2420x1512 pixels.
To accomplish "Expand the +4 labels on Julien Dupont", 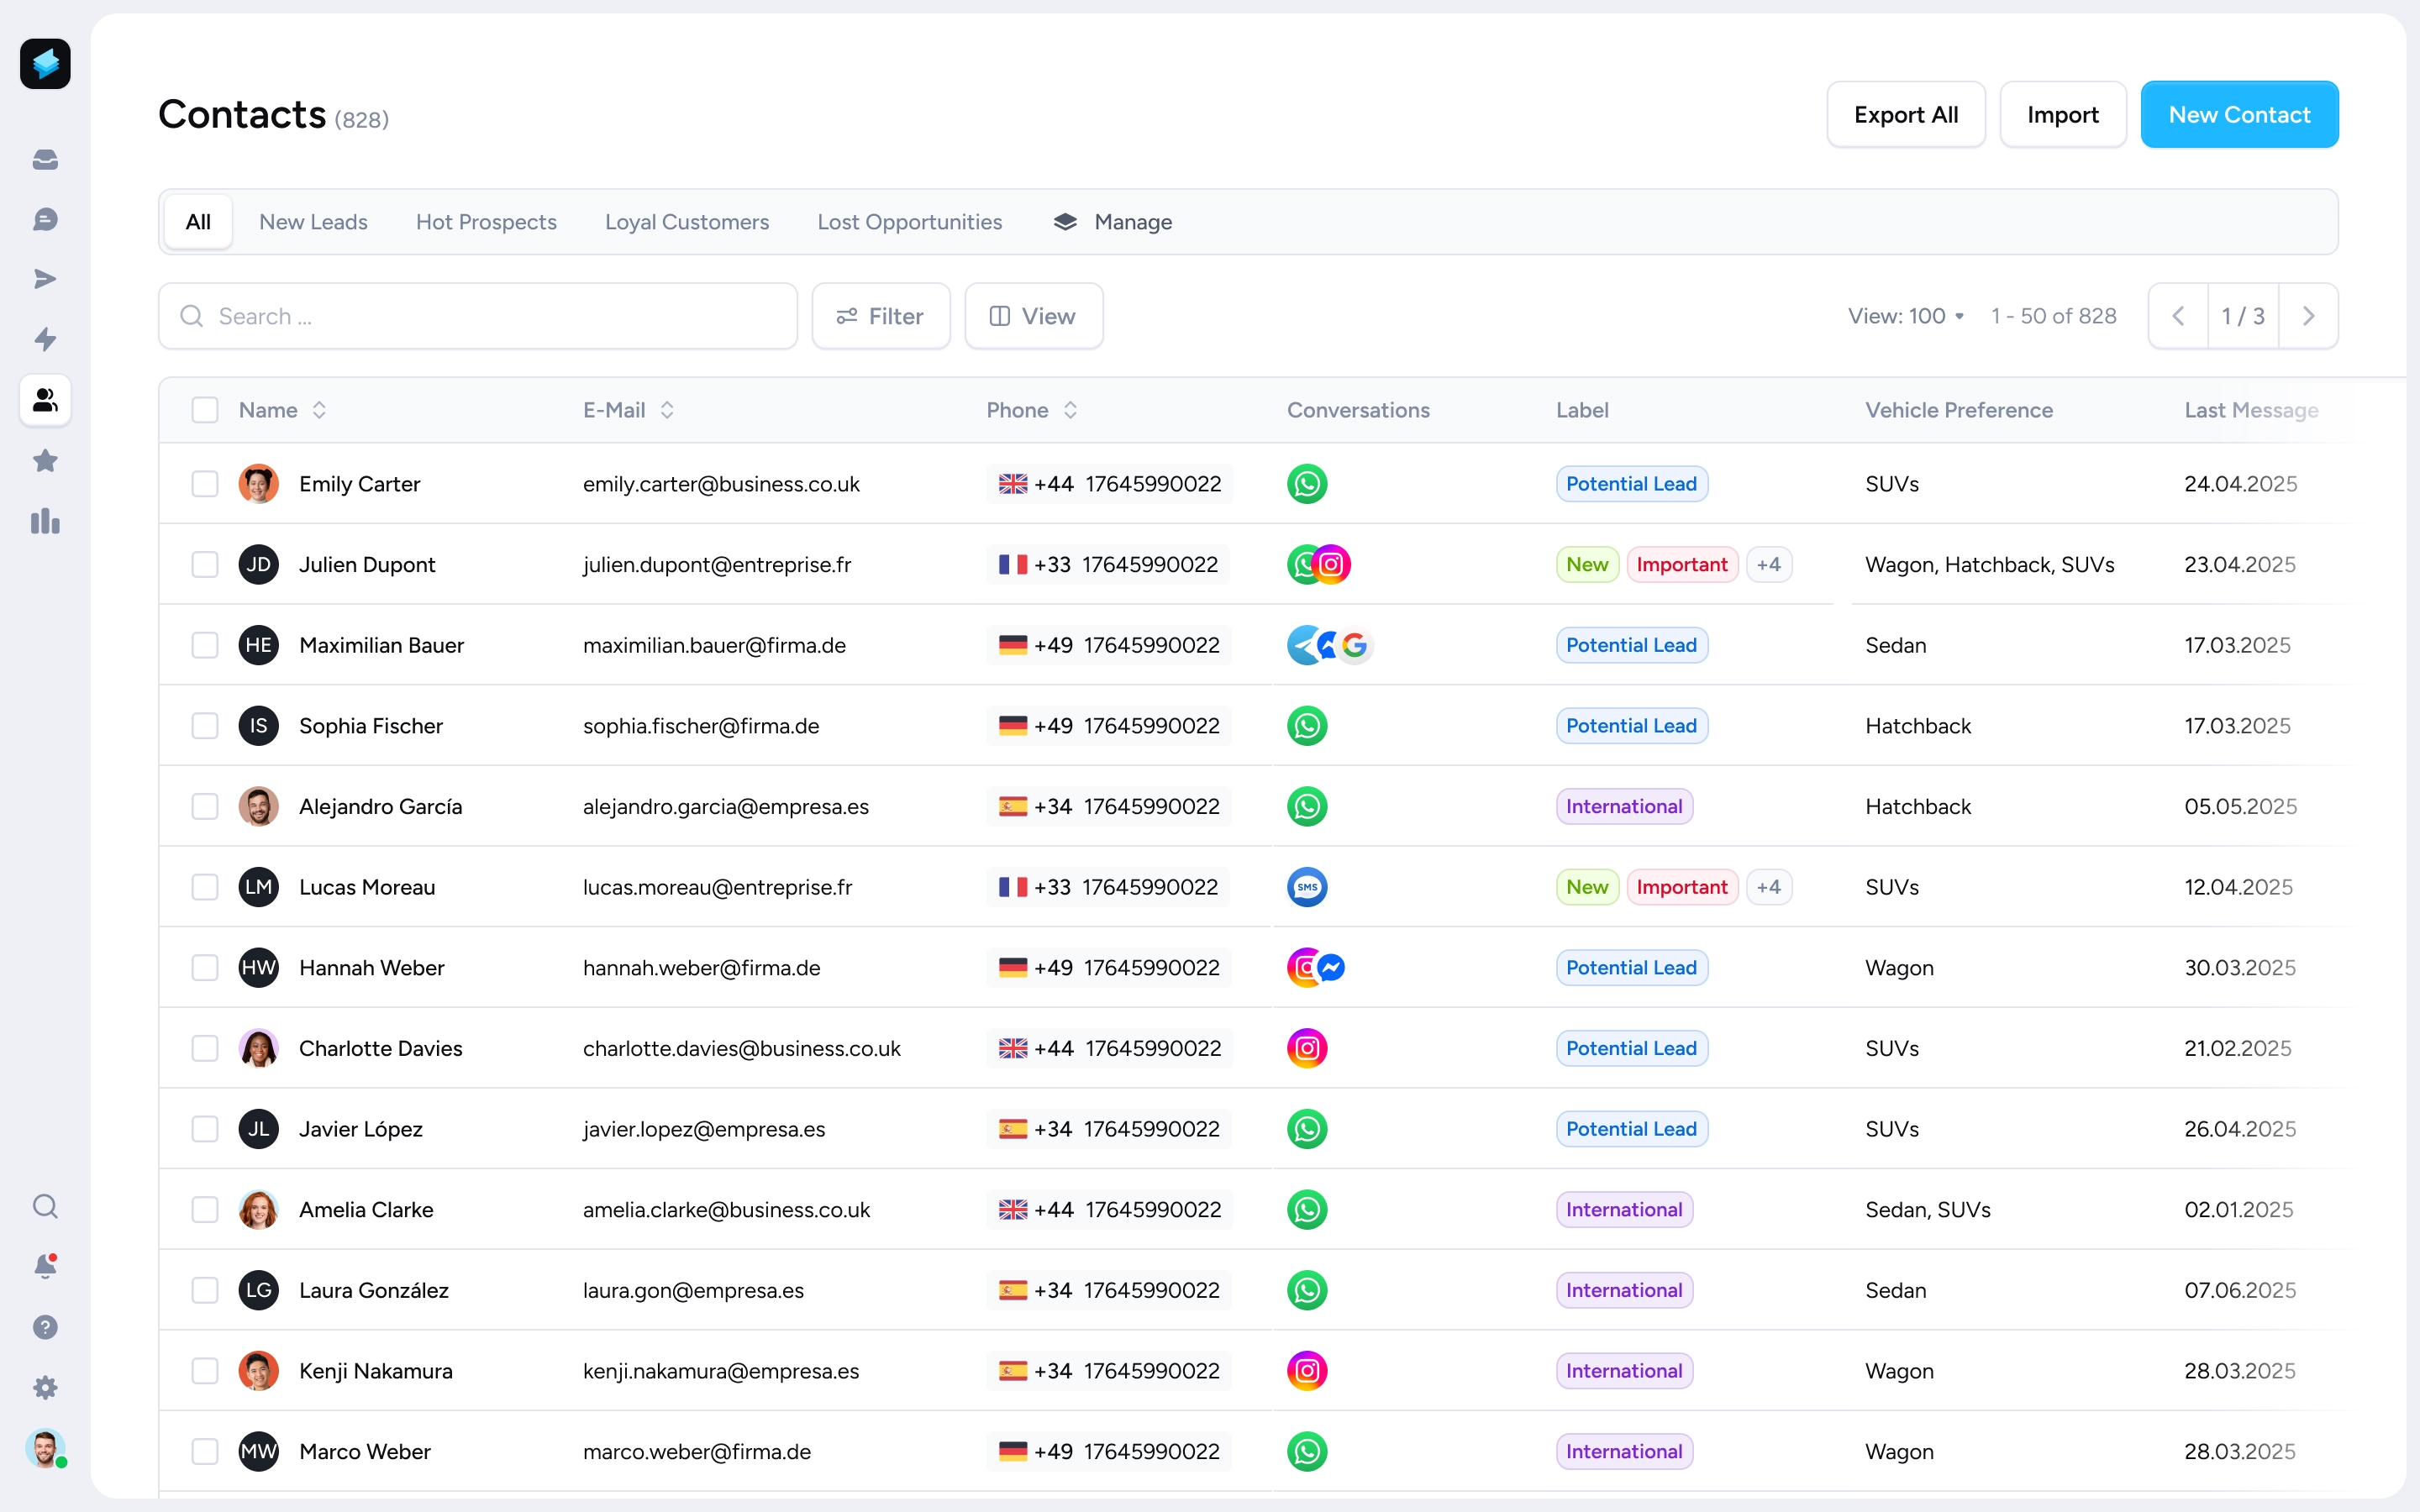I will [1768, 565].
